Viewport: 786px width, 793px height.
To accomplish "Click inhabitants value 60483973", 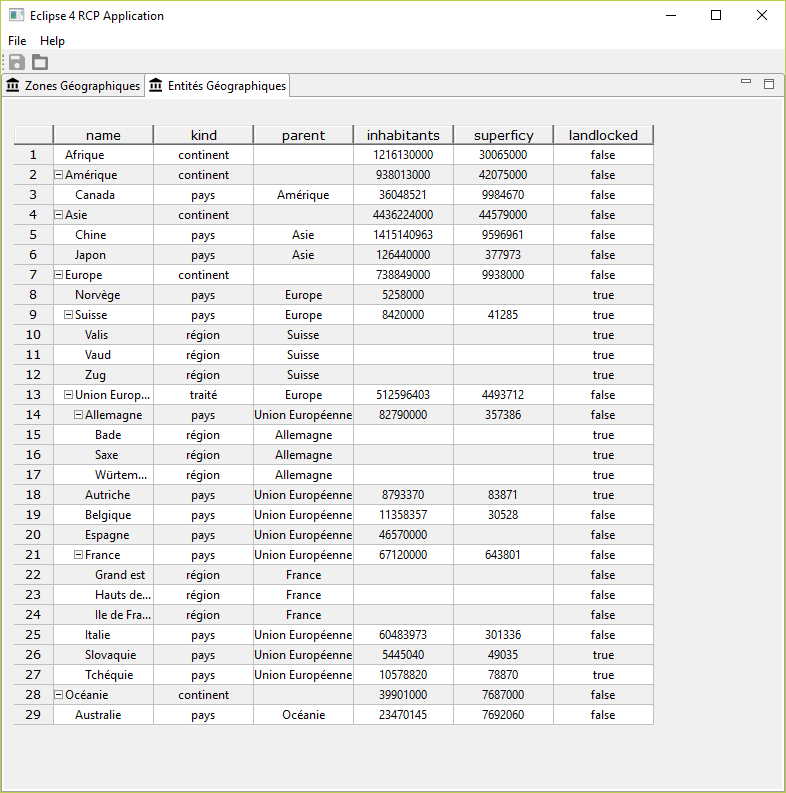I will click(403, 635).
